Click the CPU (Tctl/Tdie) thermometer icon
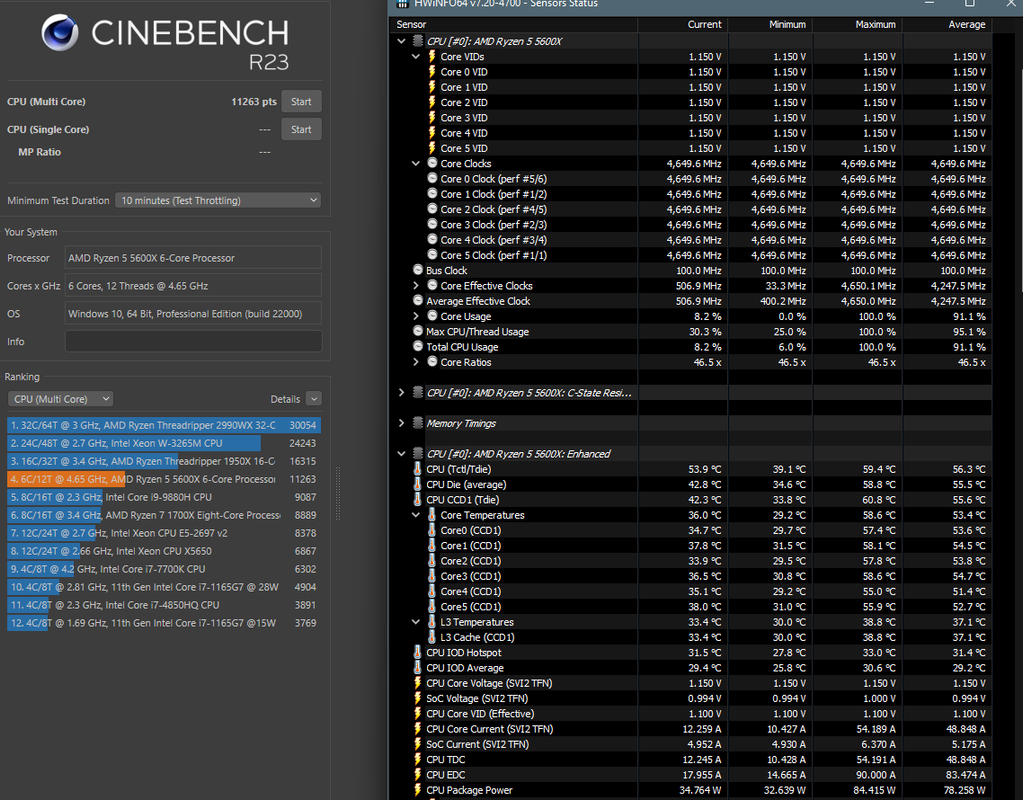This screenshot has height=800, width=1023. (x=418, y=469)
